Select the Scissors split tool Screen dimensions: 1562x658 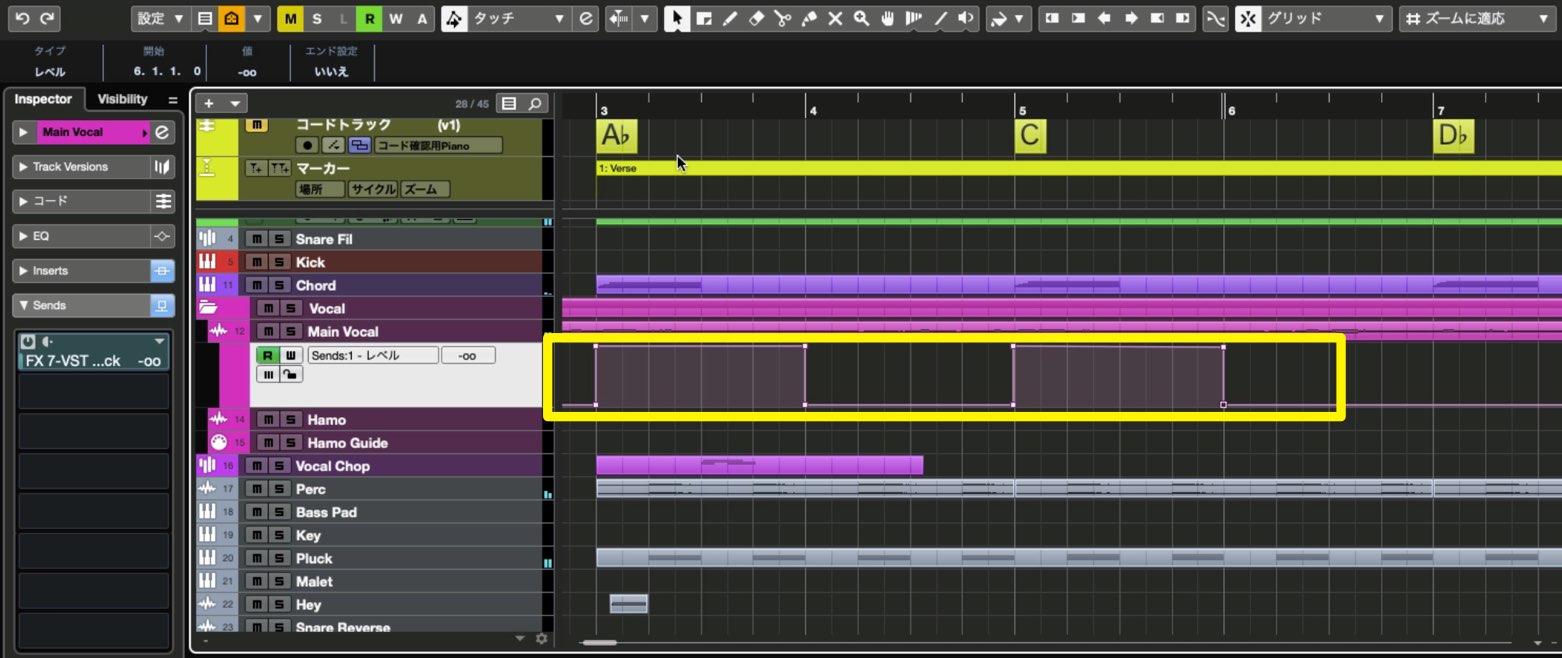[782, 19]
